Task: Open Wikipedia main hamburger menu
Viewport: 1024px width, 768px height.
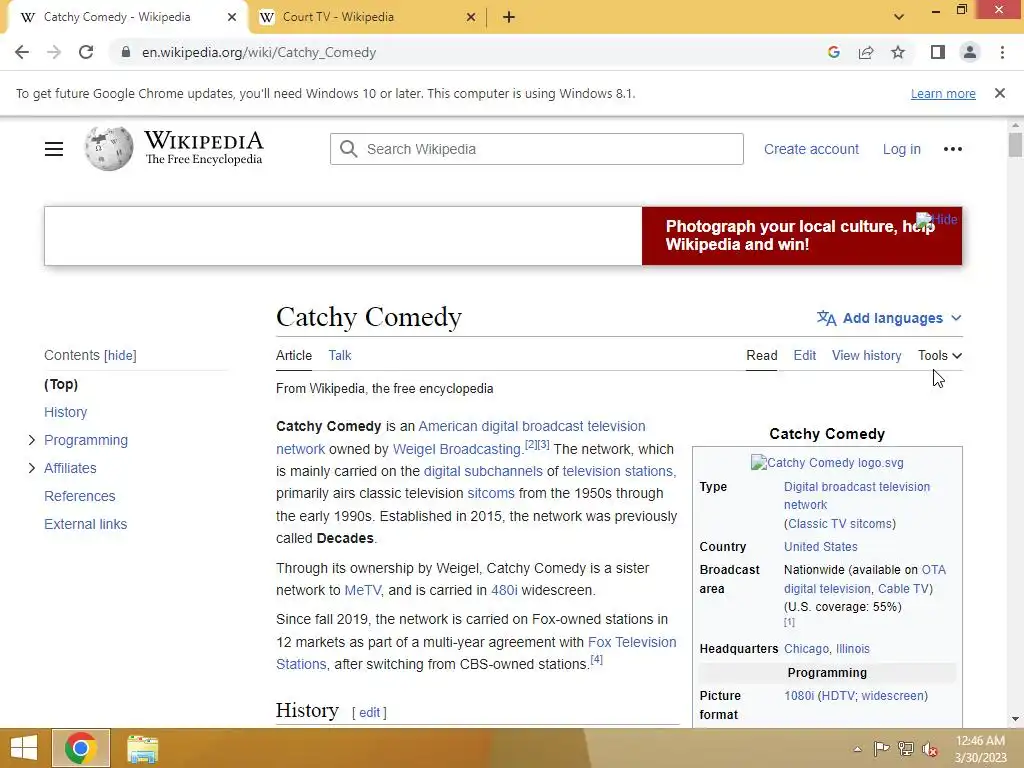Action: [54, 149]
